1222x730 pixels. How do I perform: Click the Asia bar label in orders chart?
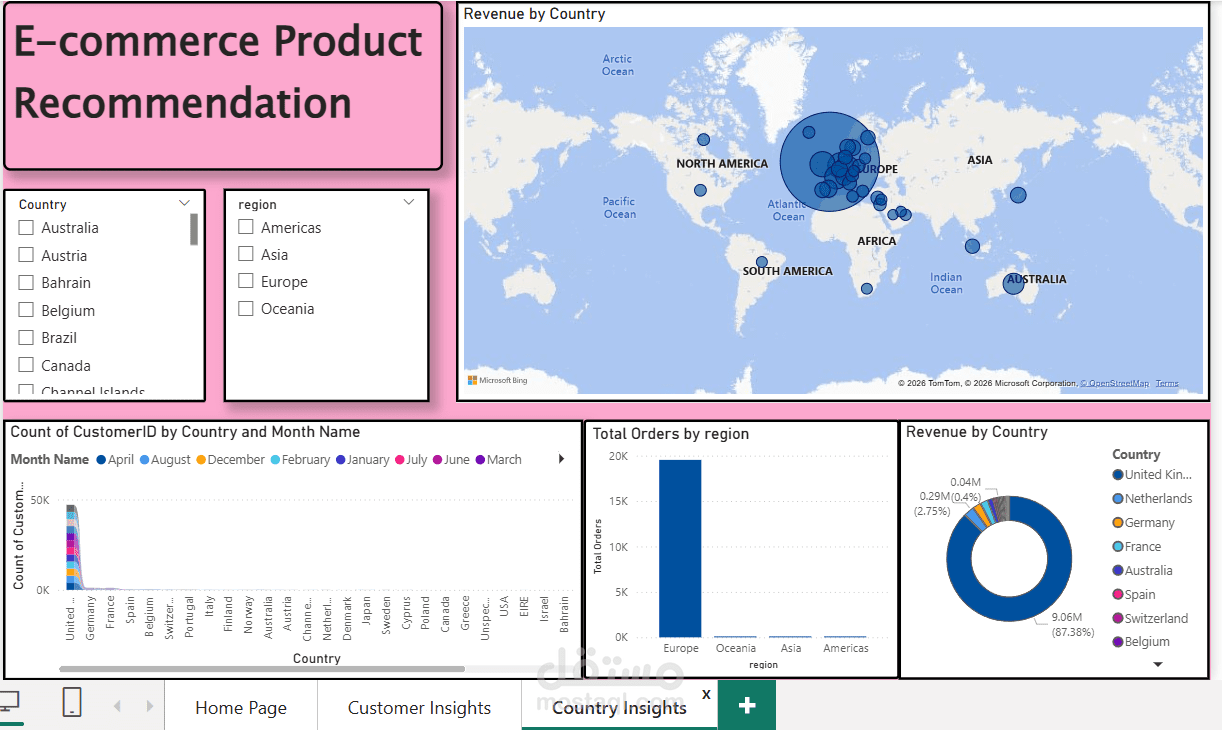click(791, 648)
